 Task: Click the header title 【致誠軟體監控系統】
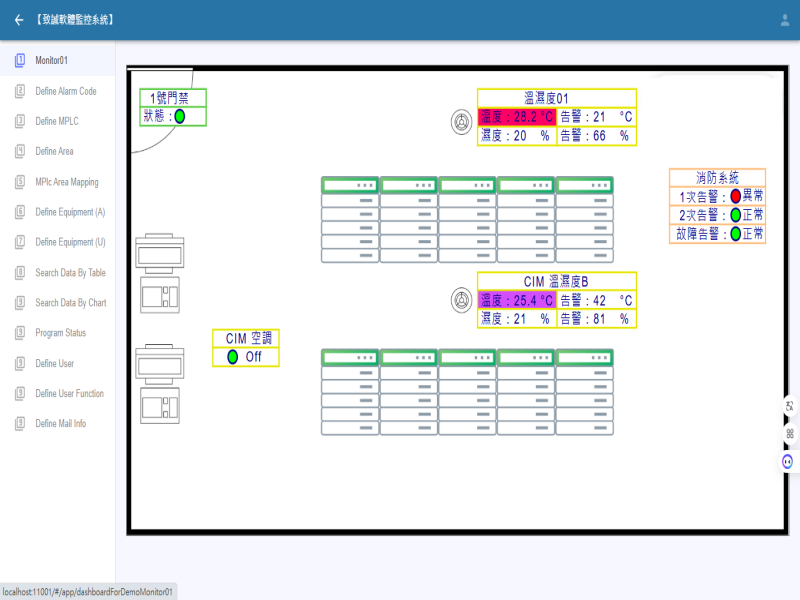(x=75, y=20)
